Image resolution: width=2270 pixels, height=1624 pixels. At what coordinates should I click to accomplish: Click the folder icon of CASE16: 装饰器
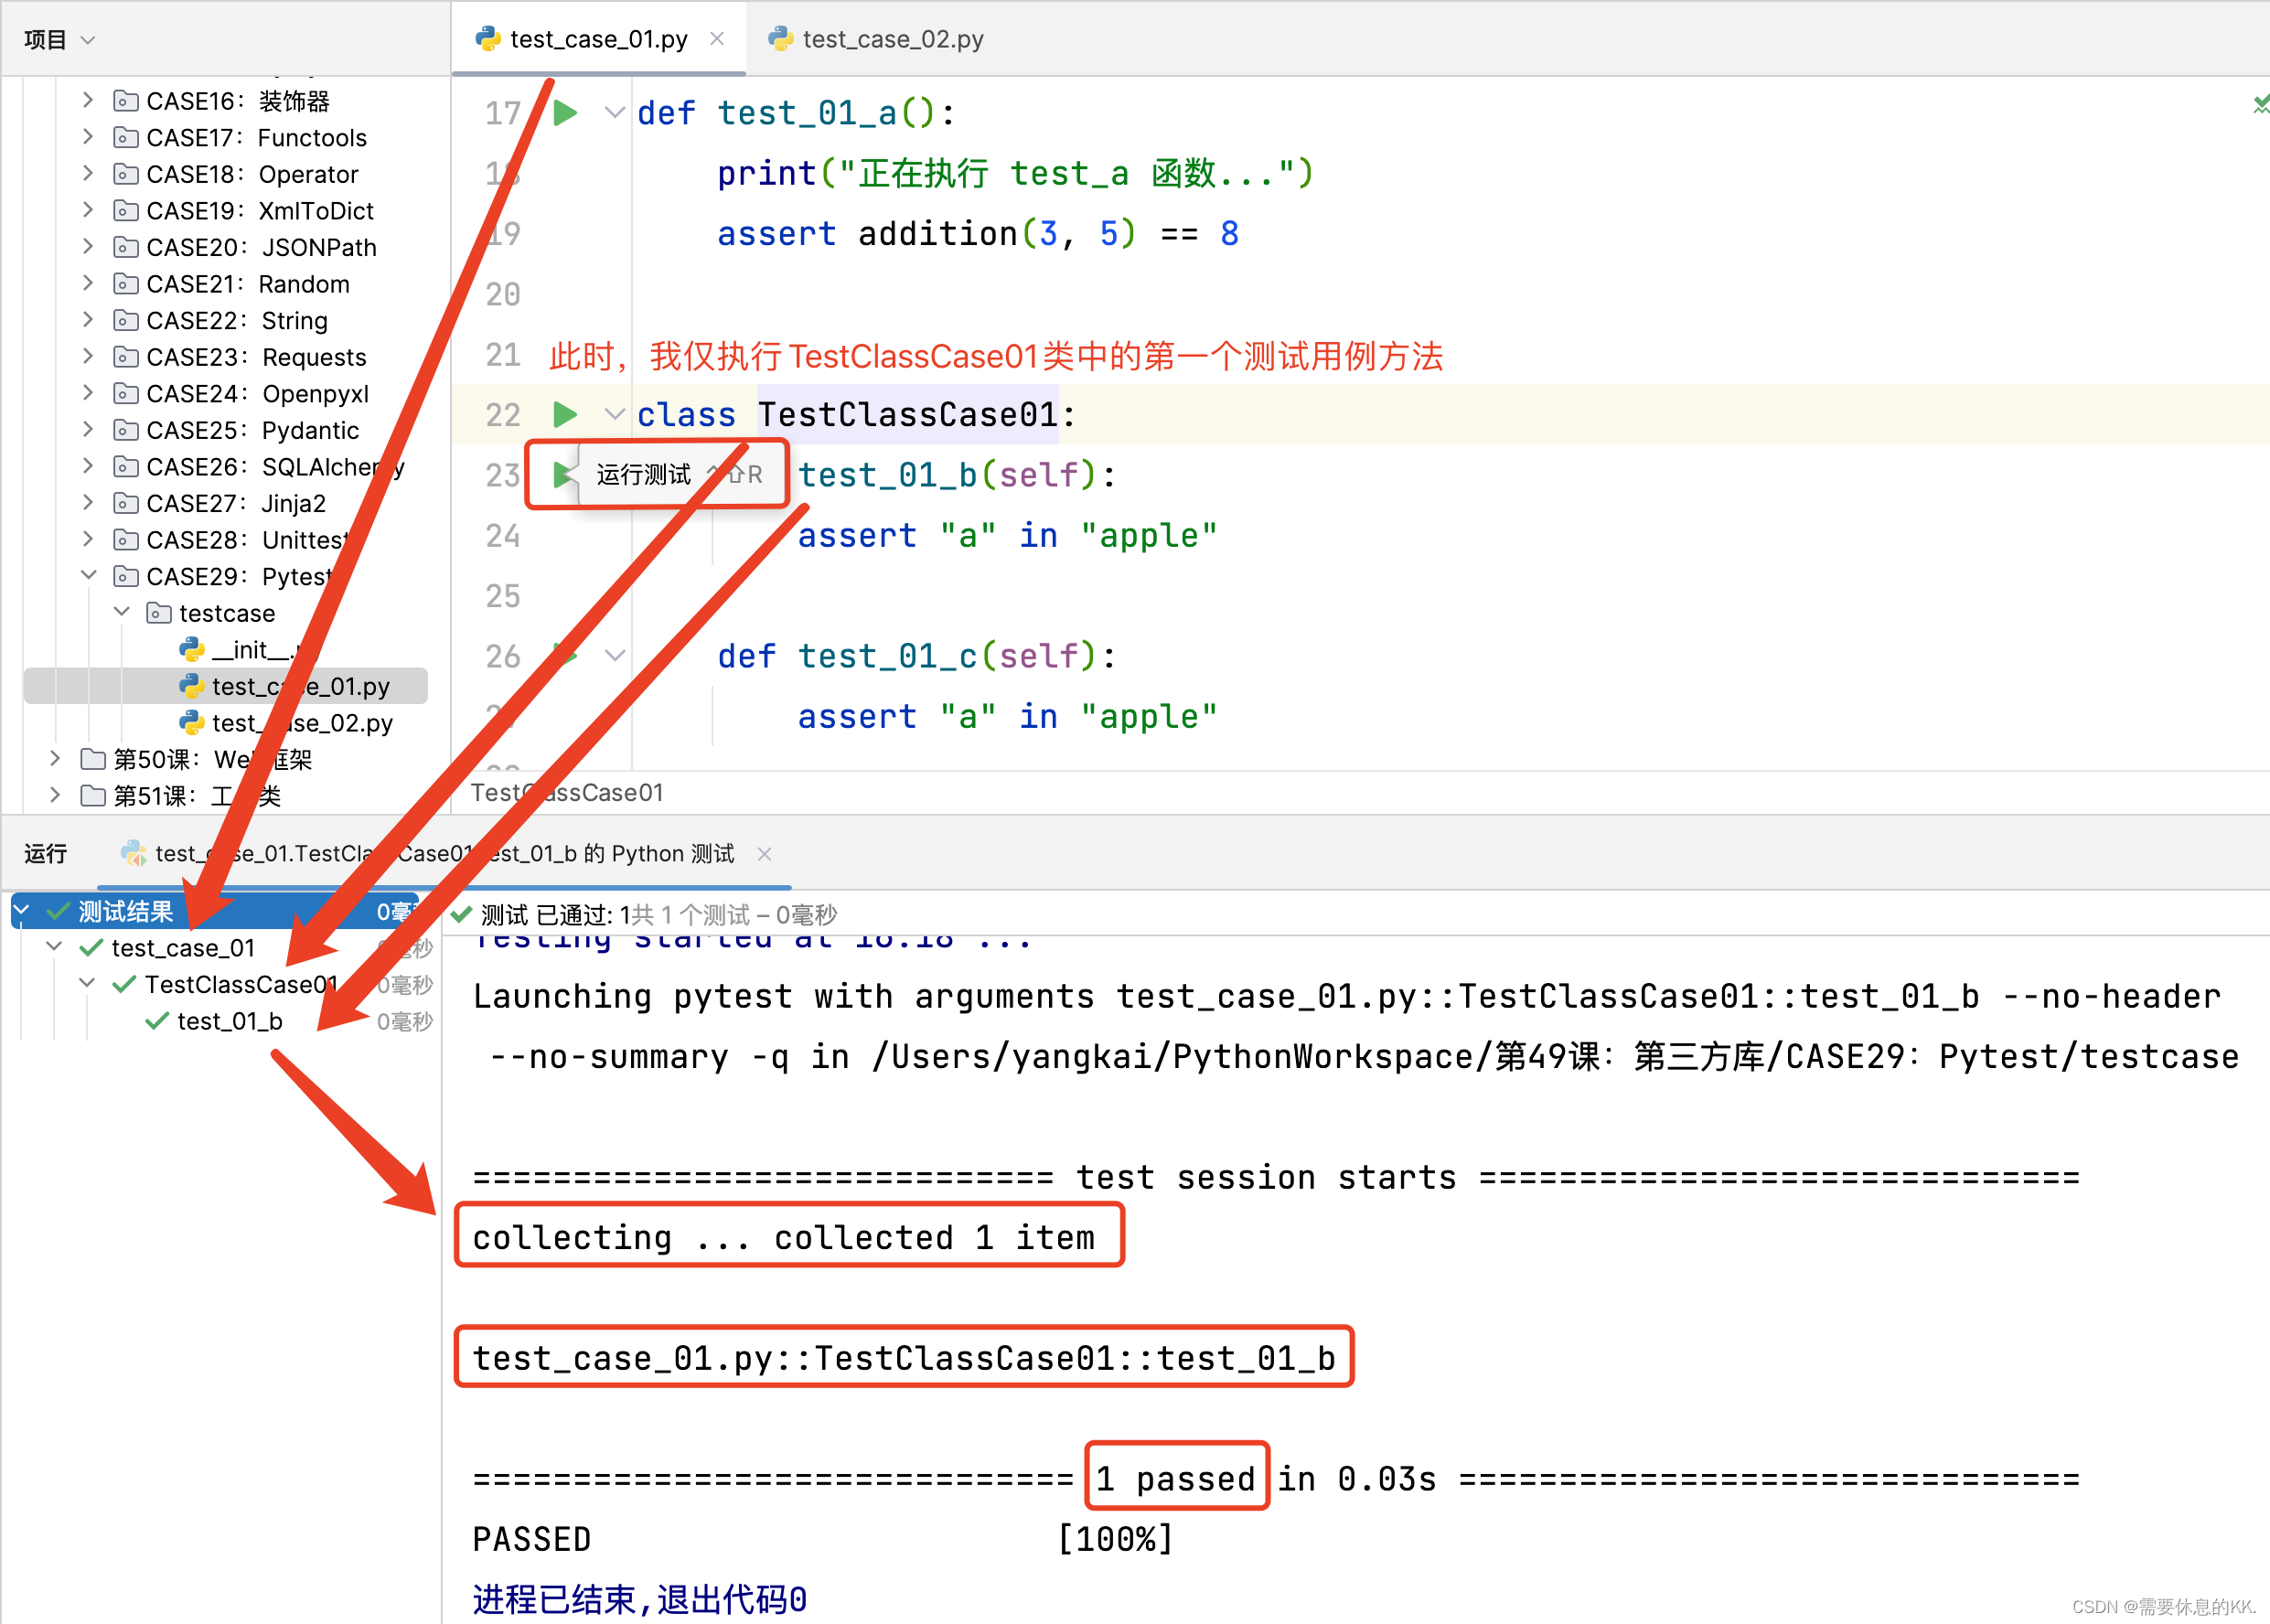coord(125,101)
